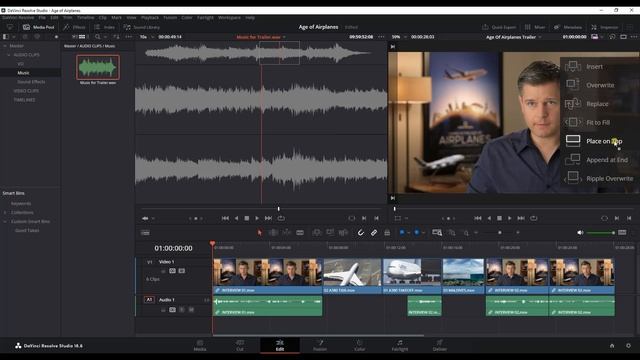This screenshot has height=360, width=640.
Task: Open Project Settings gear icon
Action: 628,346
